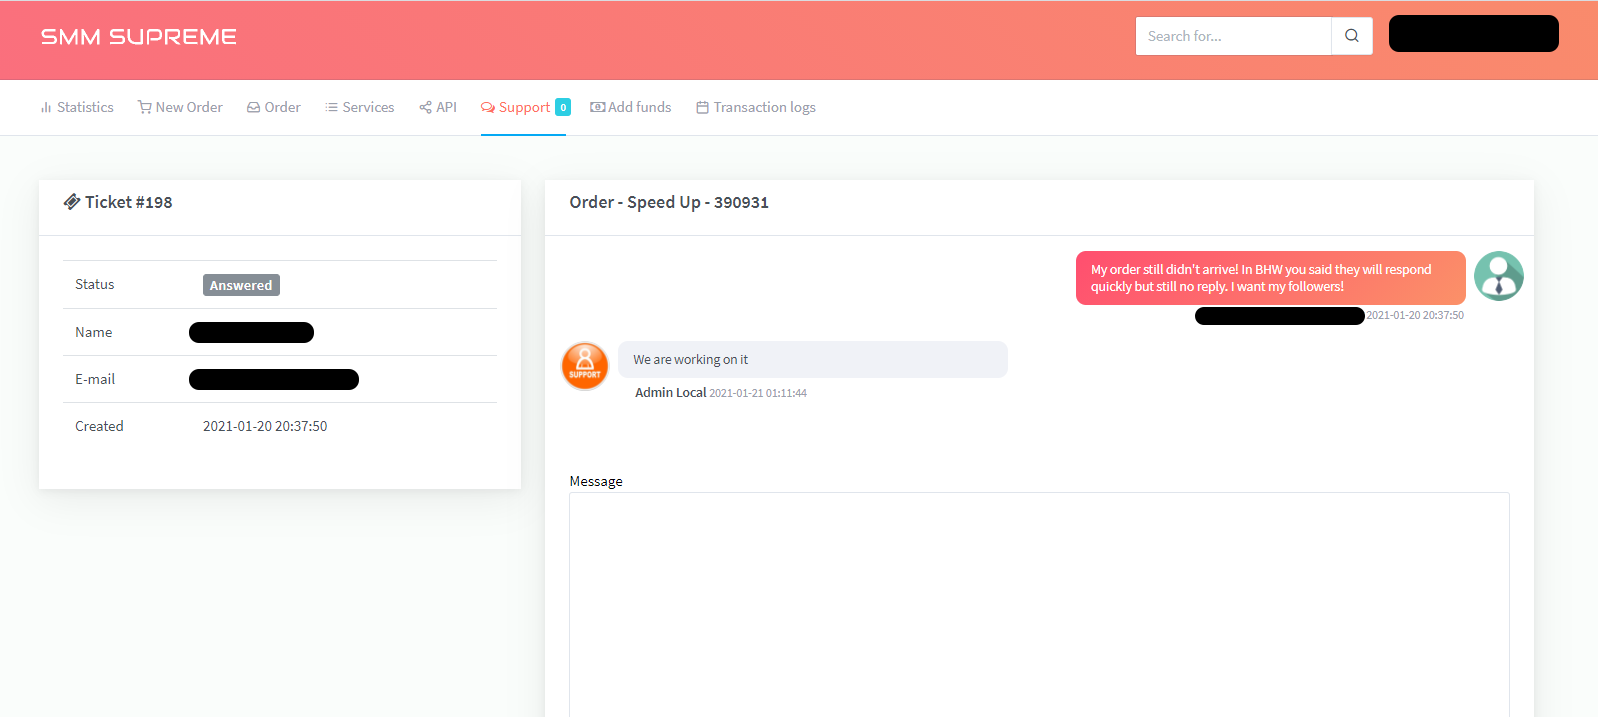The width and height of the screenshot is (1598, 717).
Task: Go to the New Order tab
Action: pos(180,107)
